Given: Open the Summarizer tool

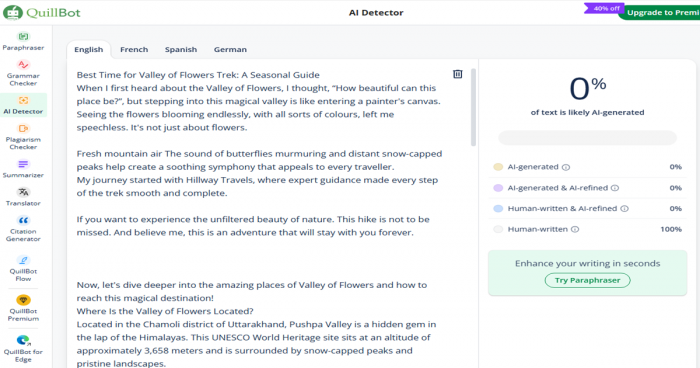Looking at the screenshot, I should coord(23,169).
